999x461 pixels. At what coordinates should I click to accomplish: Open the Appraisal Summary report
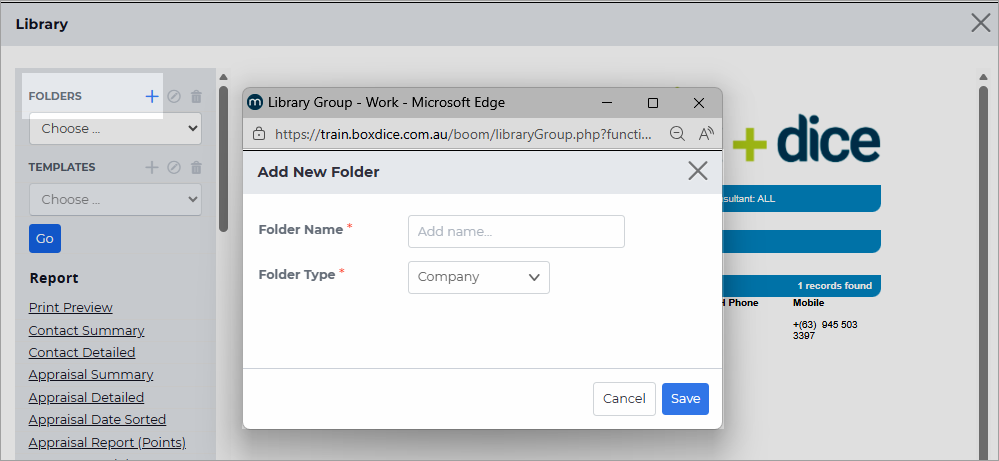point(91,374)
